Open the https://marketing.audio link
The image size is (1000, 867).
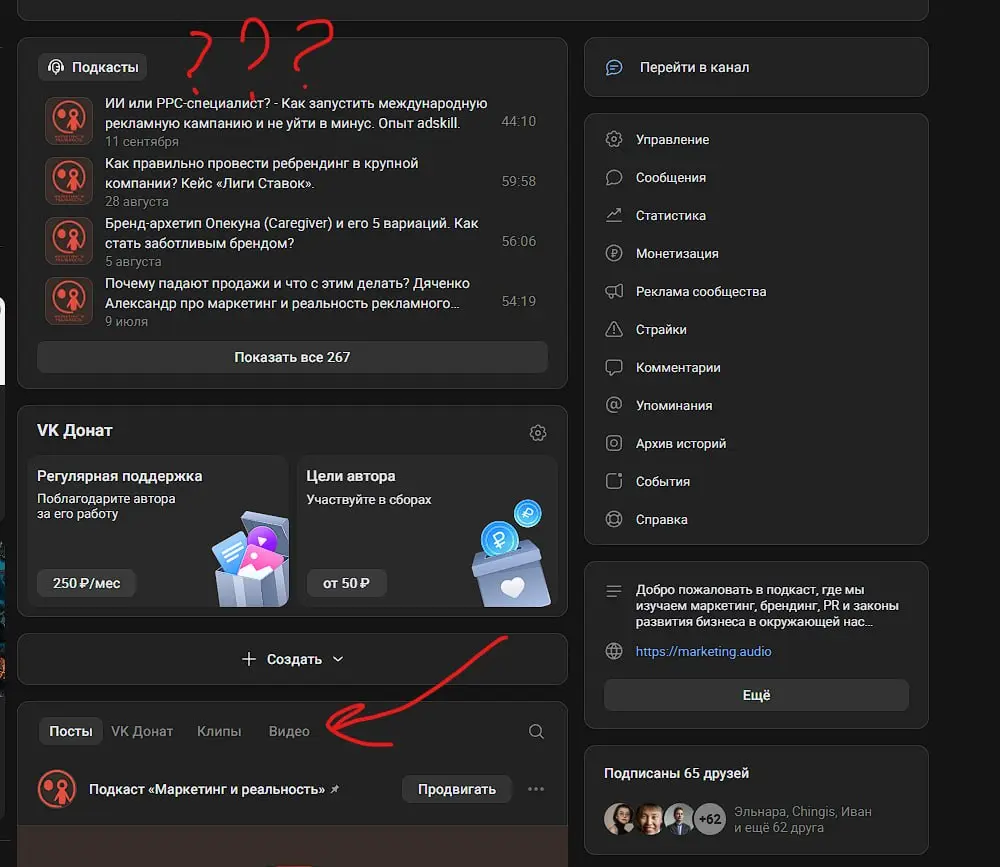[x=703, y=651]
